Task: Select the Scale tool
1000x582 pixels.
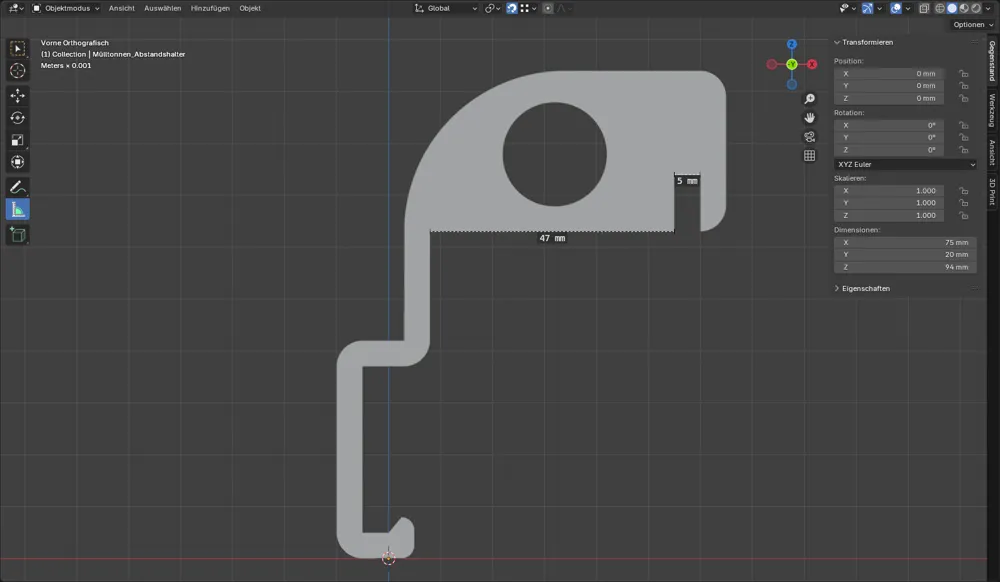Action: [17, 140]
